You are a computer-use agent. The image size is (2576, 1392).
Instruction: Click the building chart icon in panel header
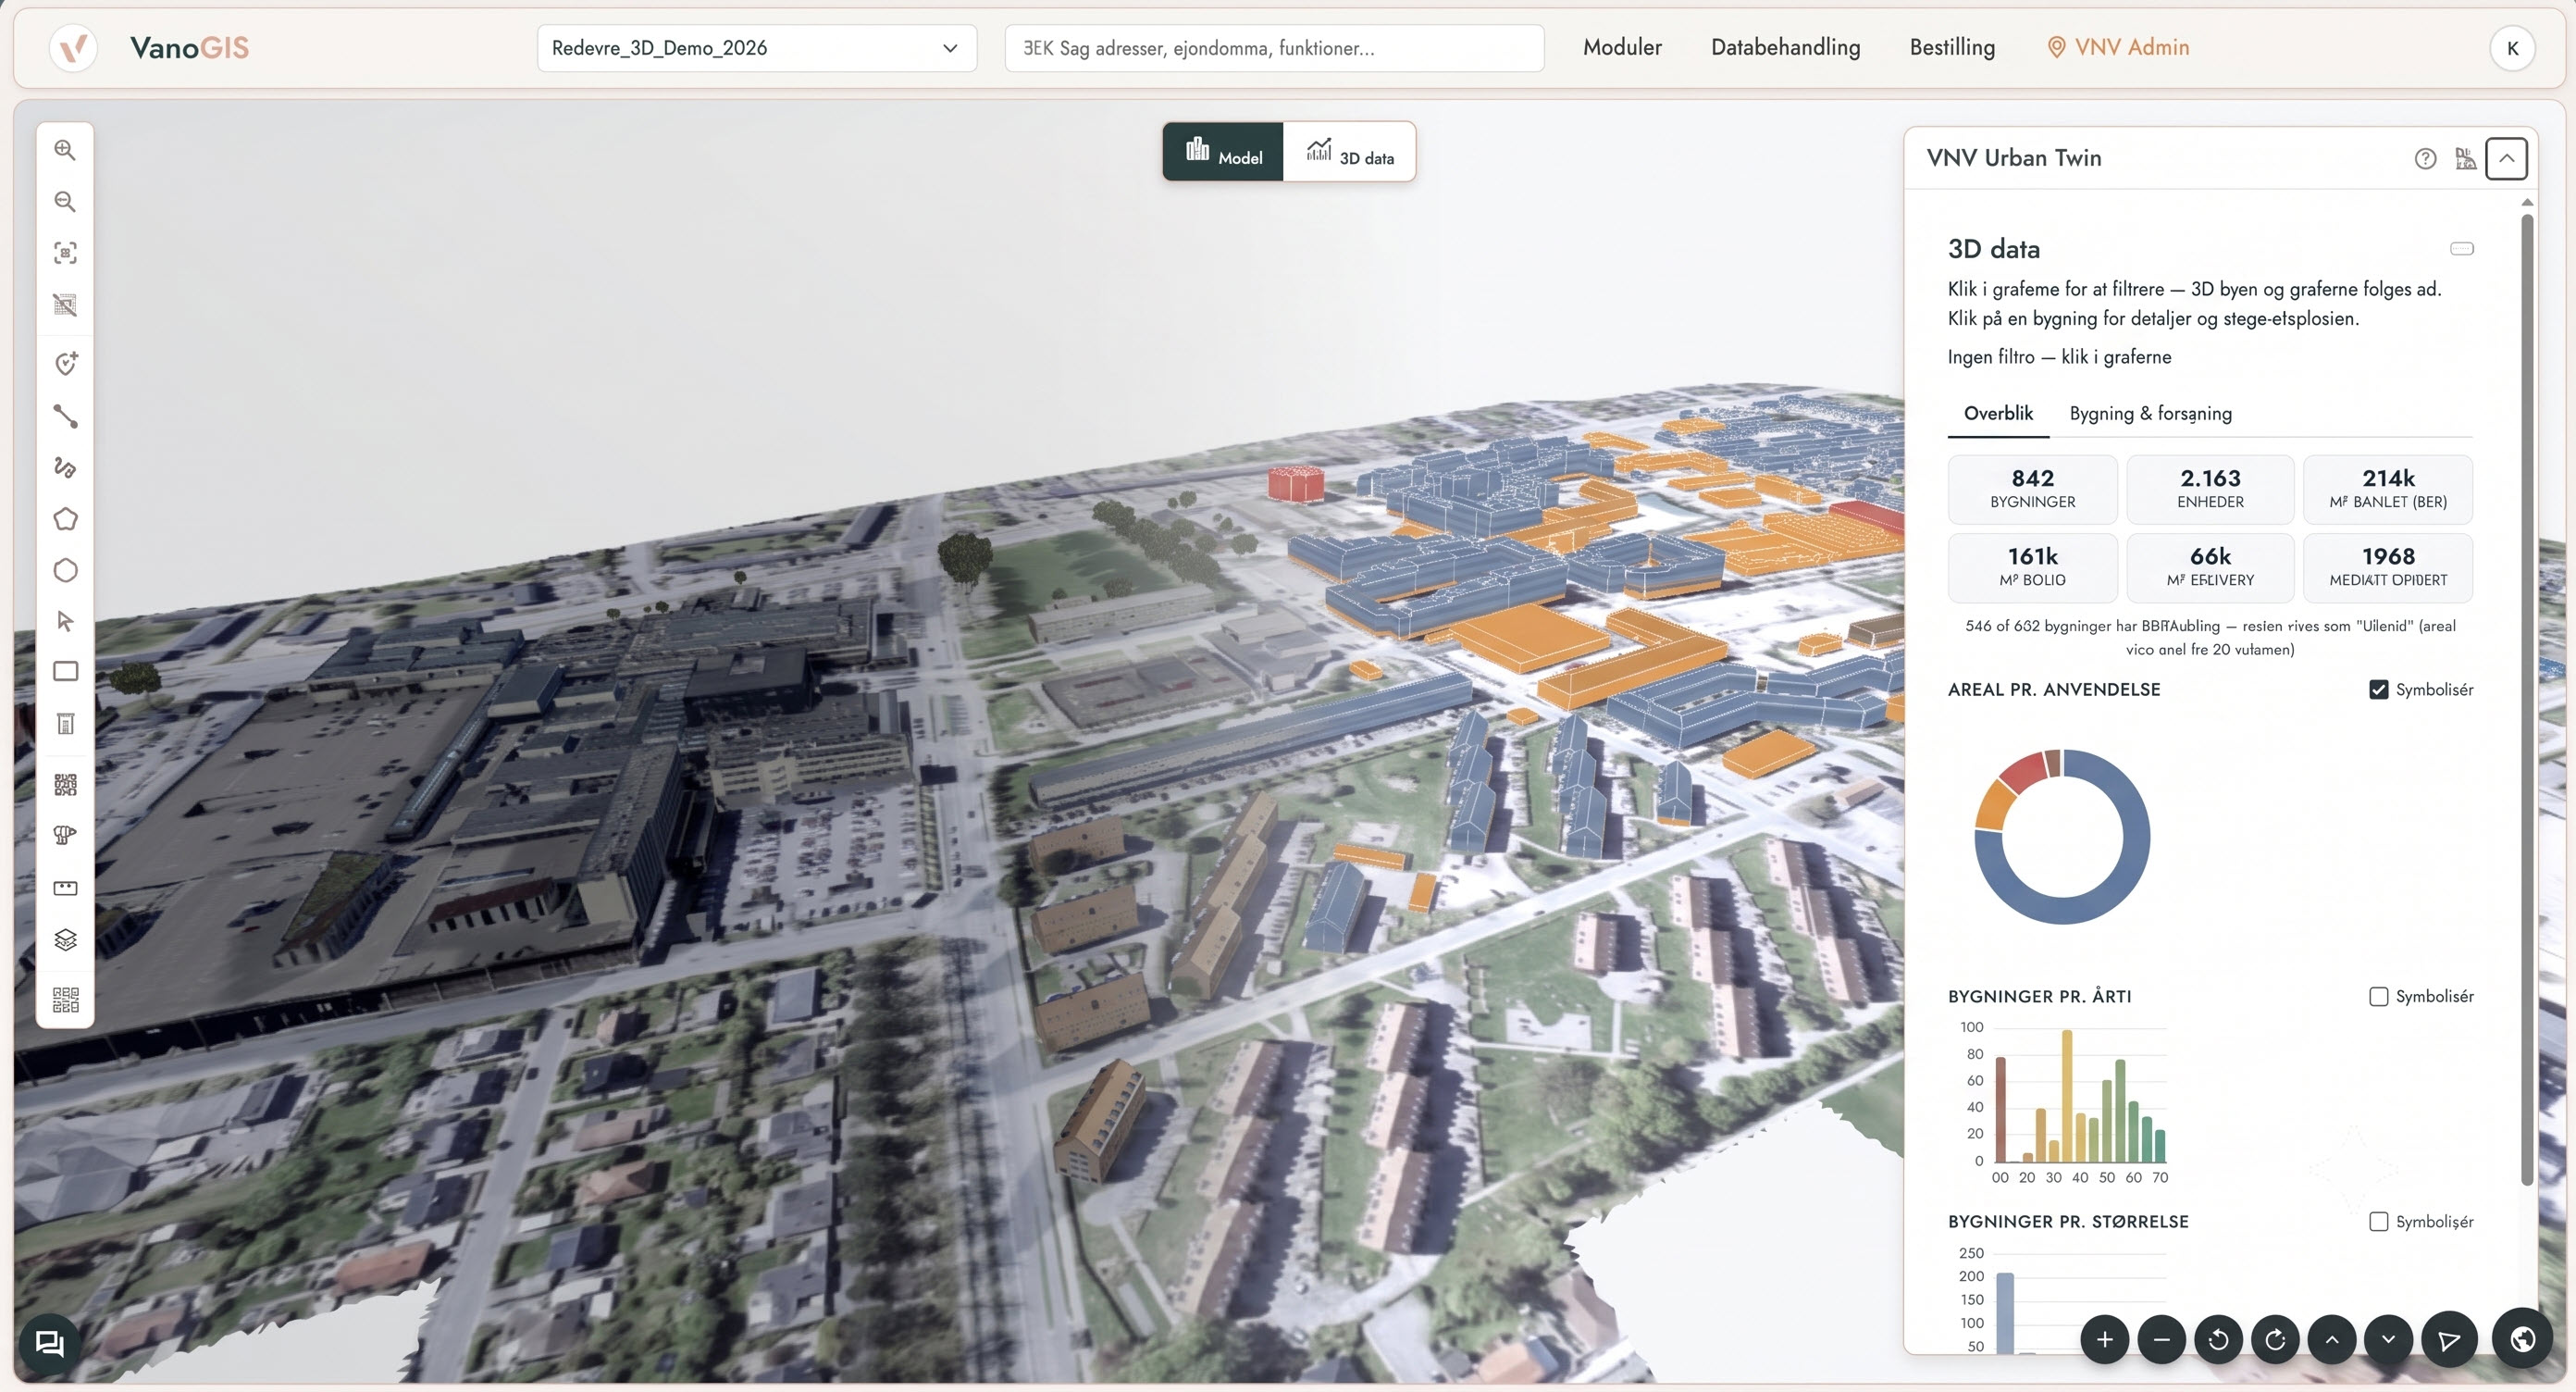(x=2465, y=158)
